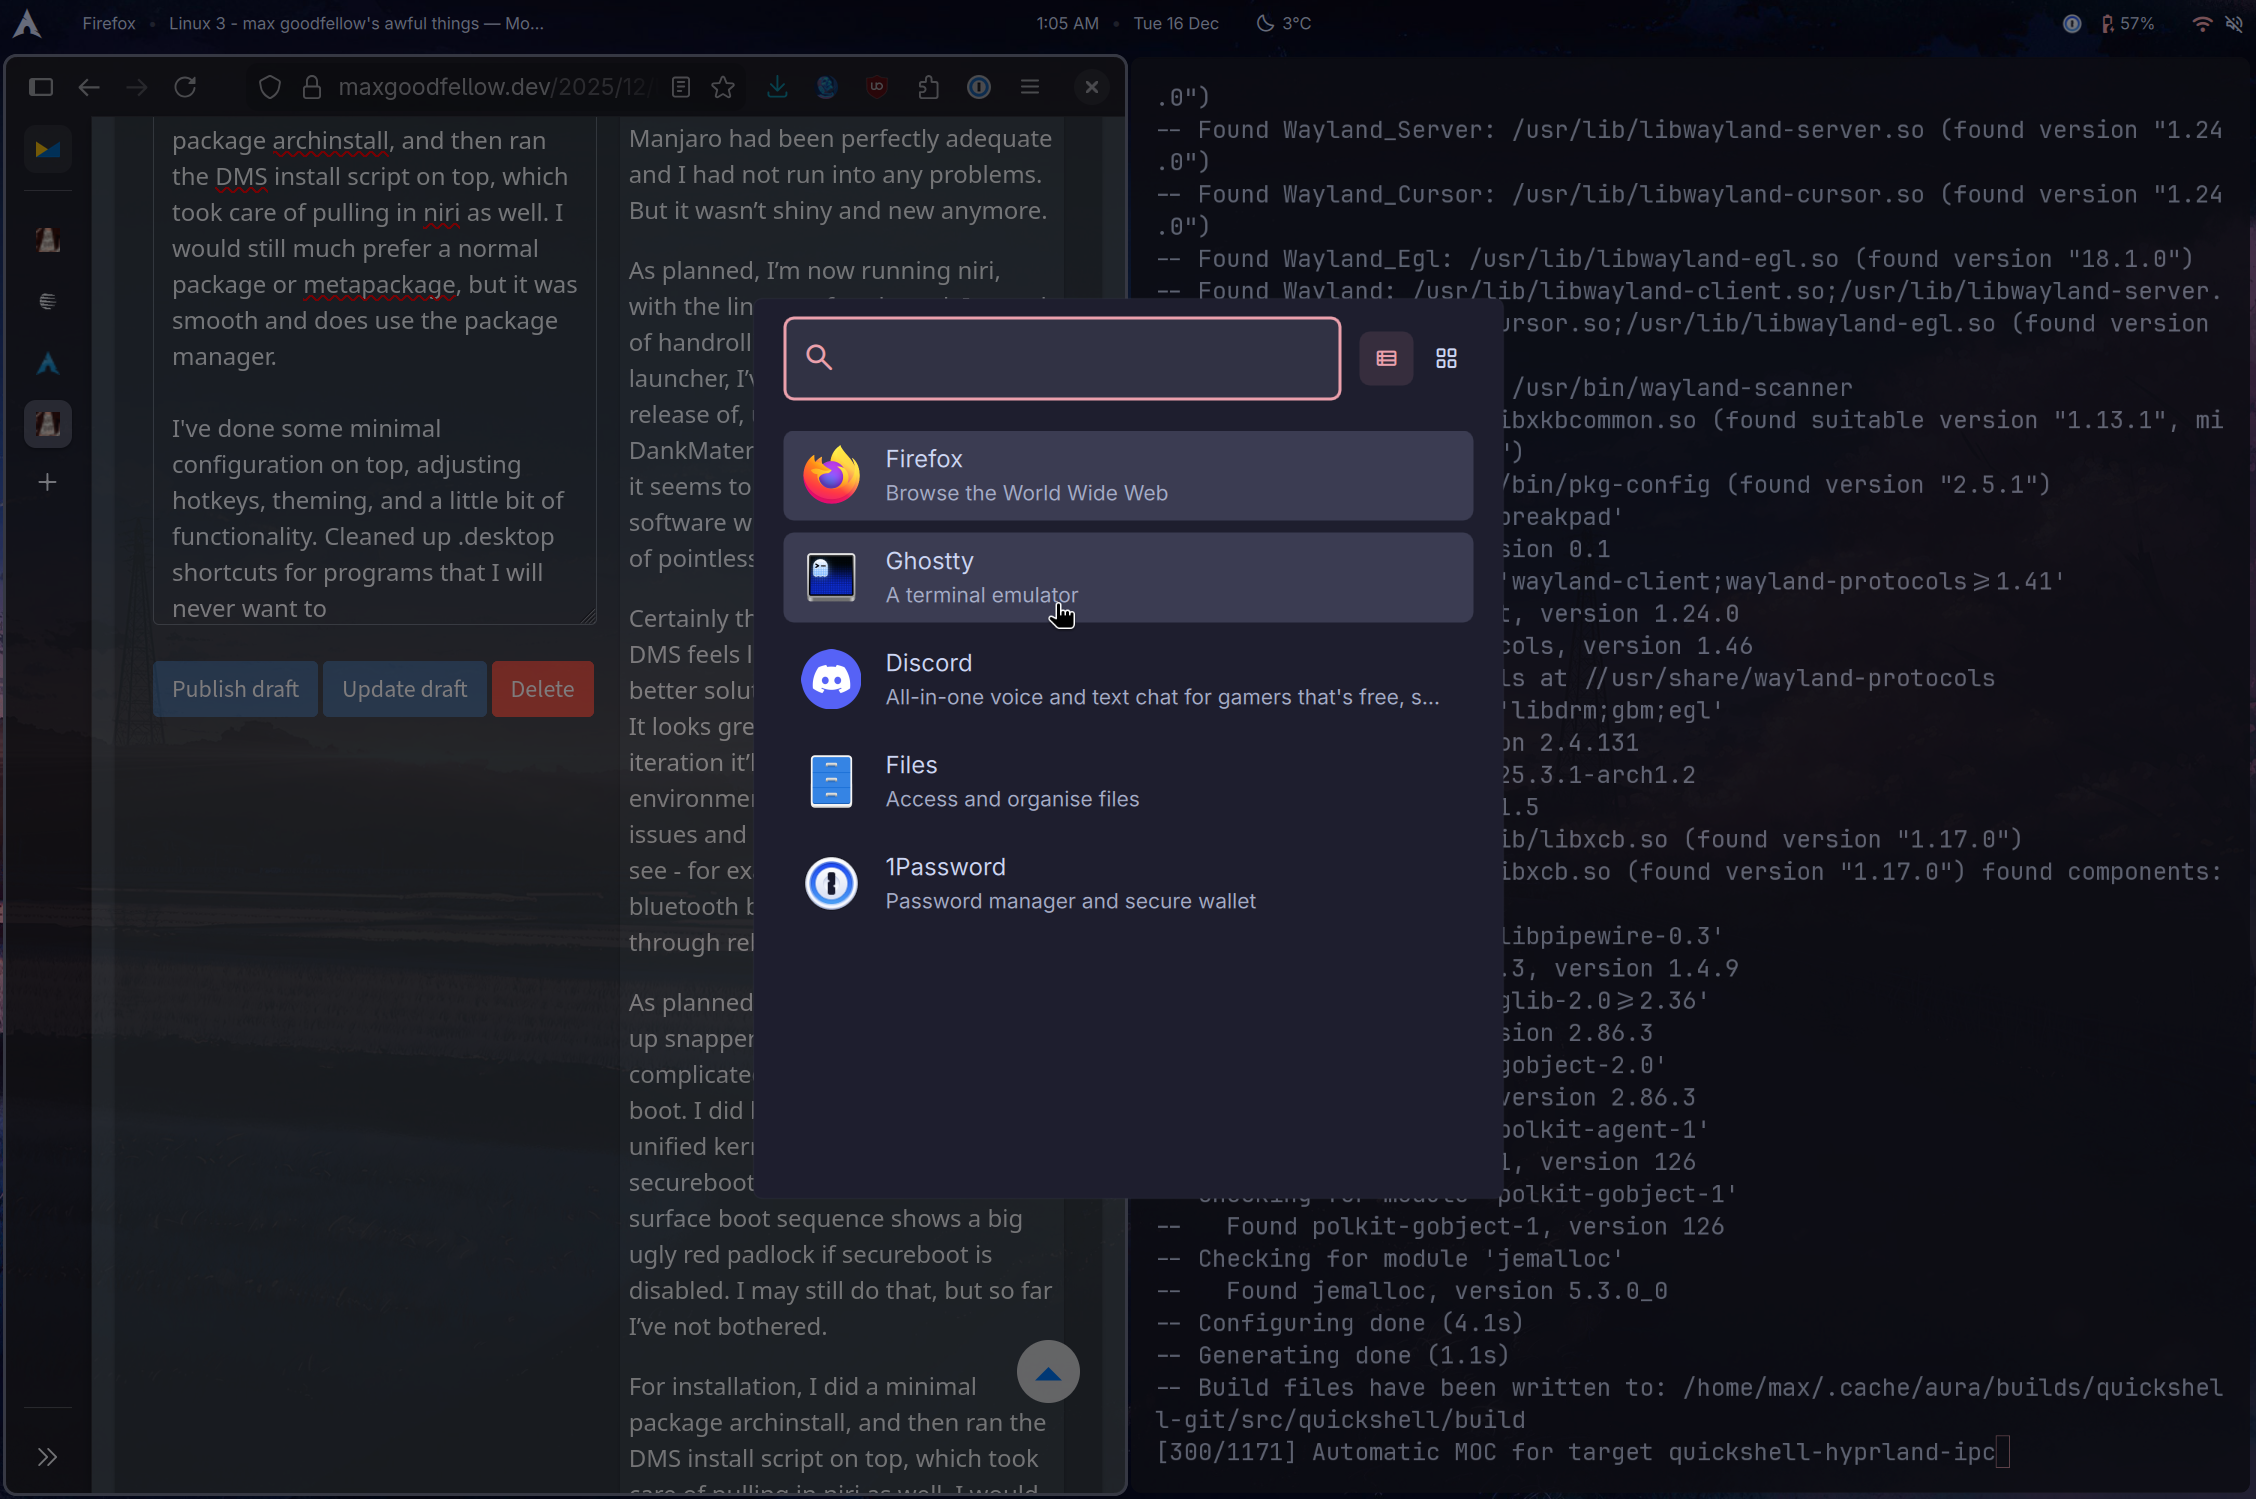The width and height of the screenshot is (2256, 1499).
Task: Toggle reader view for the article
Action: (x=681, y=87)
